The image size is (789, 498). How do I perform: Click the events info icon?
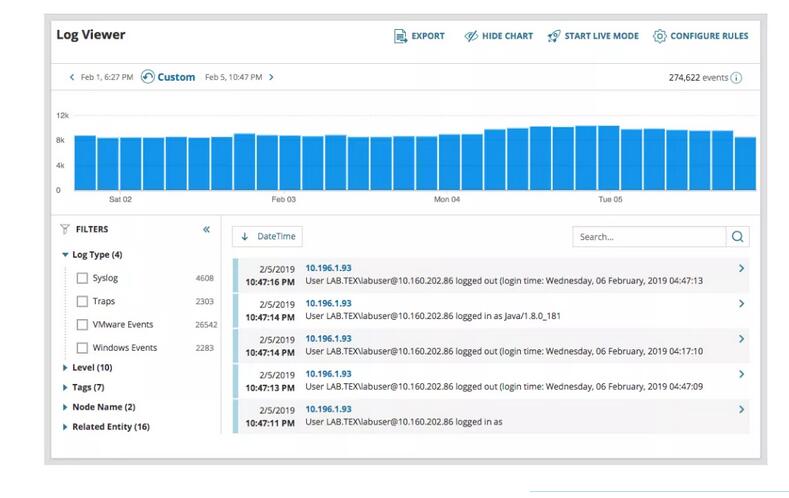pos(737,77)
